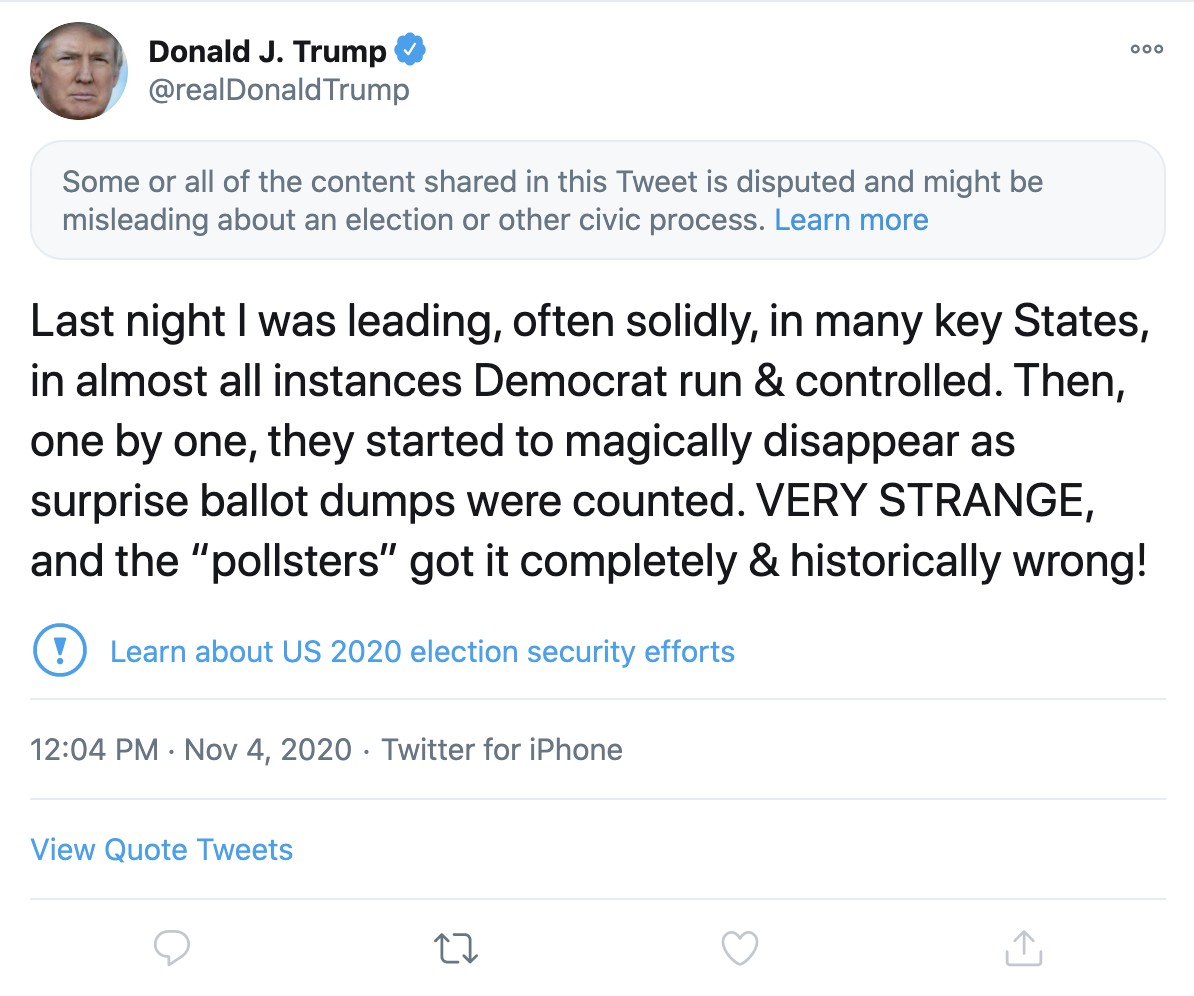Open the @realDonaldTrump handle link

[279, 90]
